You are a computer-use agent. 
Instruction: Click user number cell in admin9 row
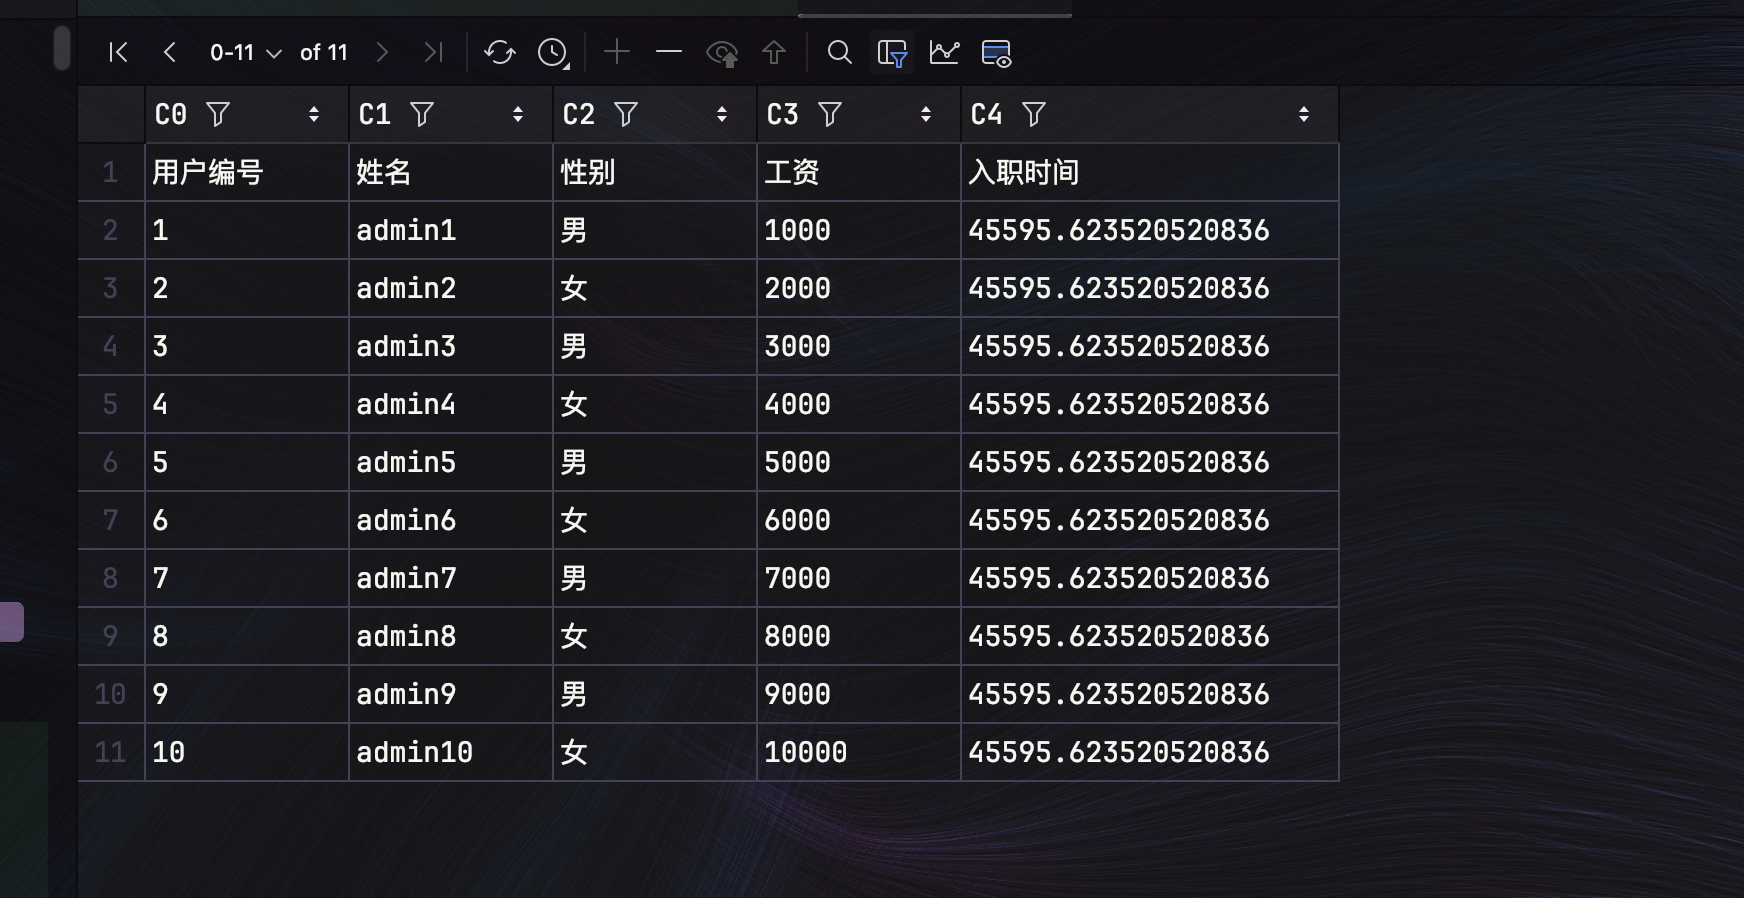click(x=247, y=694)
